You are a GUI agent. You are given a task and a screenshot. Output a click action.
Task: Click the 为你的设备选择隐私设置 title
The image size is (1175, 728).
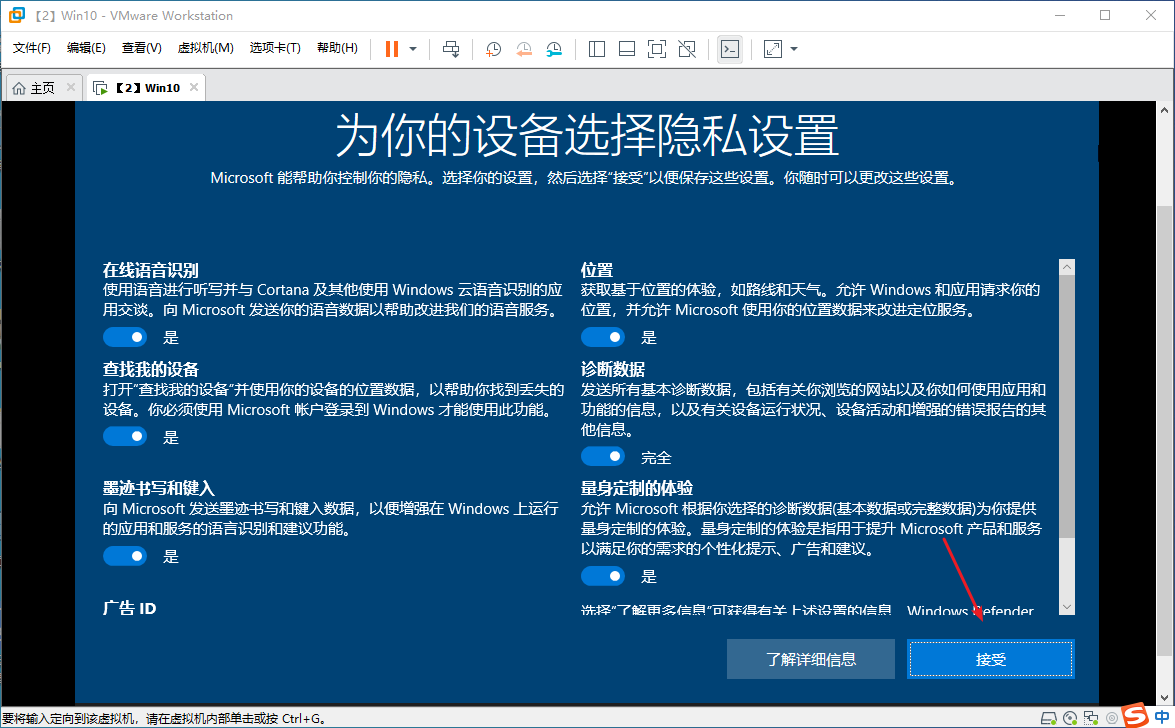(x=587, y=136)
